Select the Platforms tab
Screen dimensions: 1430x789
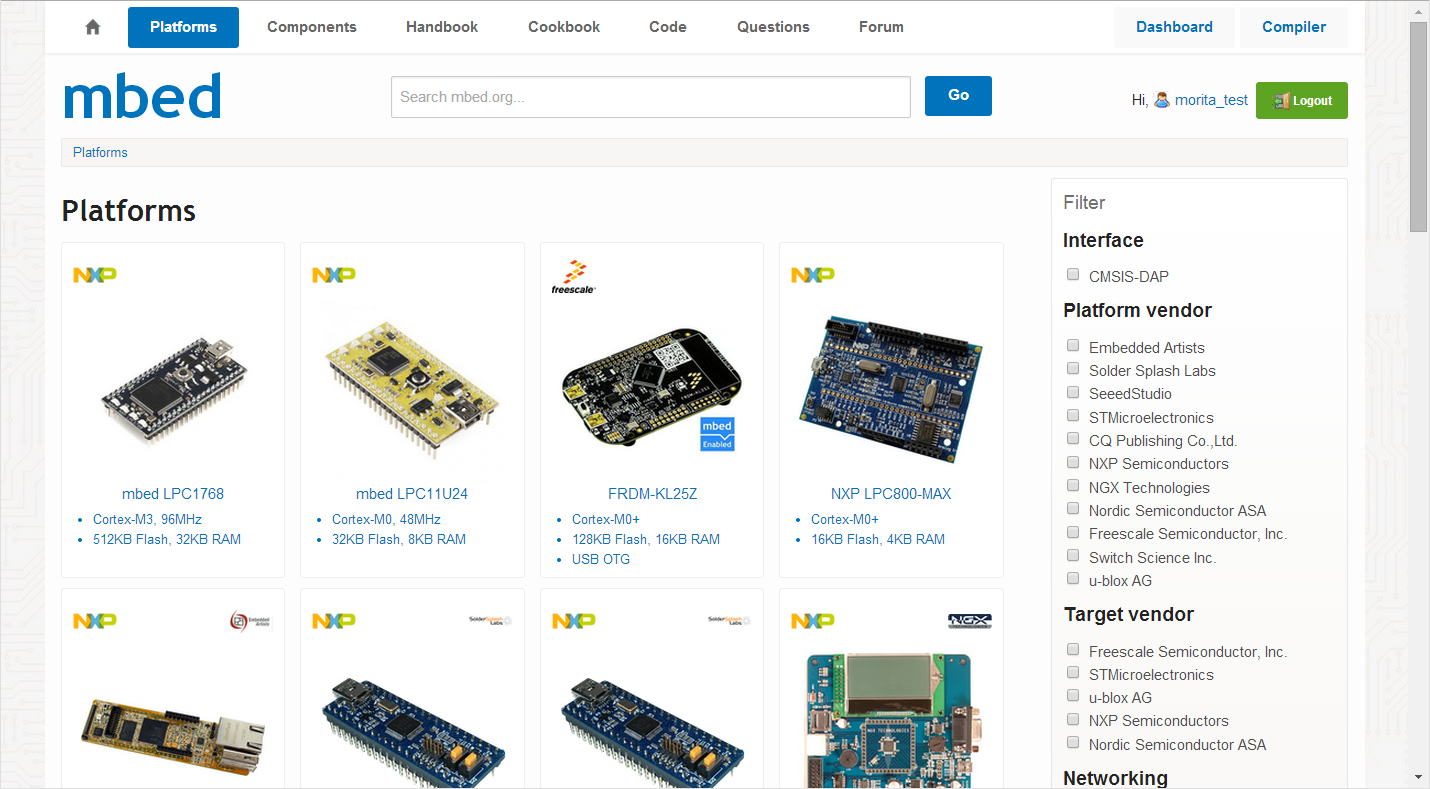tap(183, 27)
